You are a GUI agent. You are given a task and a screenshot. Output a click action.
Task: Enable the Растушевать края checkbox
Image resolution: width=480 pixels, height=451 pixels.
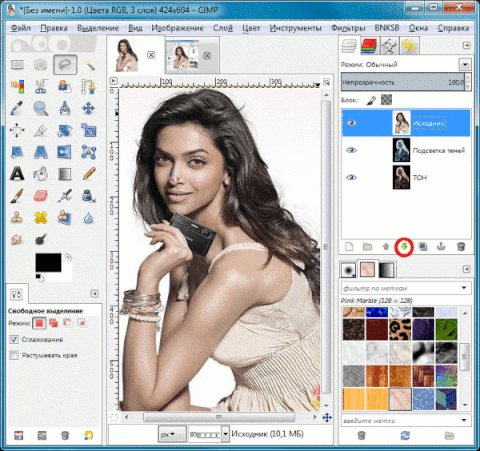14,355
